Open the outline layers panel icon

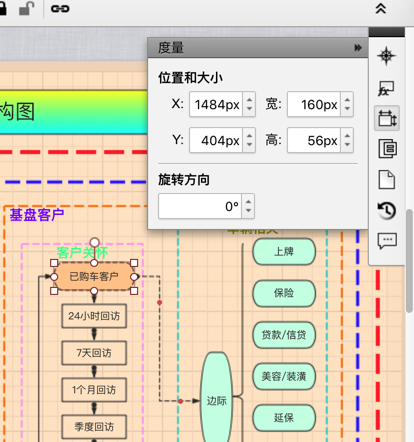point(387,149)
